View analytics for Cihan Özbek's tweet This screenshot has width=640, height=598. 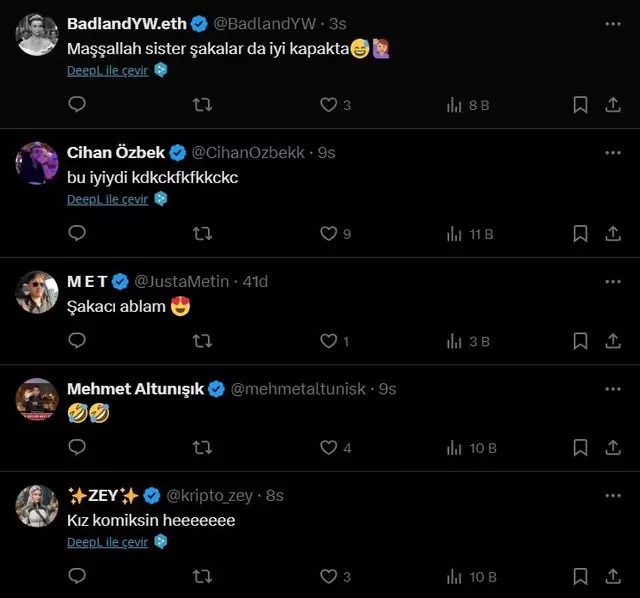tap(469, 233)
